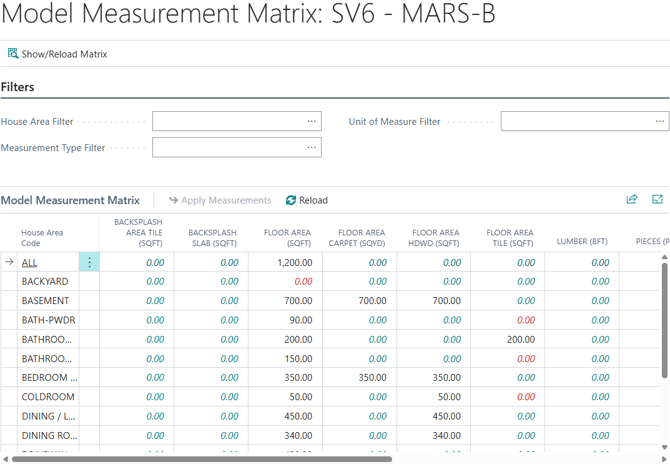Viewport: 670px width, 467px height.
Task: Click 1,200.00 floor area value for ALL
Action: (295, 262)
